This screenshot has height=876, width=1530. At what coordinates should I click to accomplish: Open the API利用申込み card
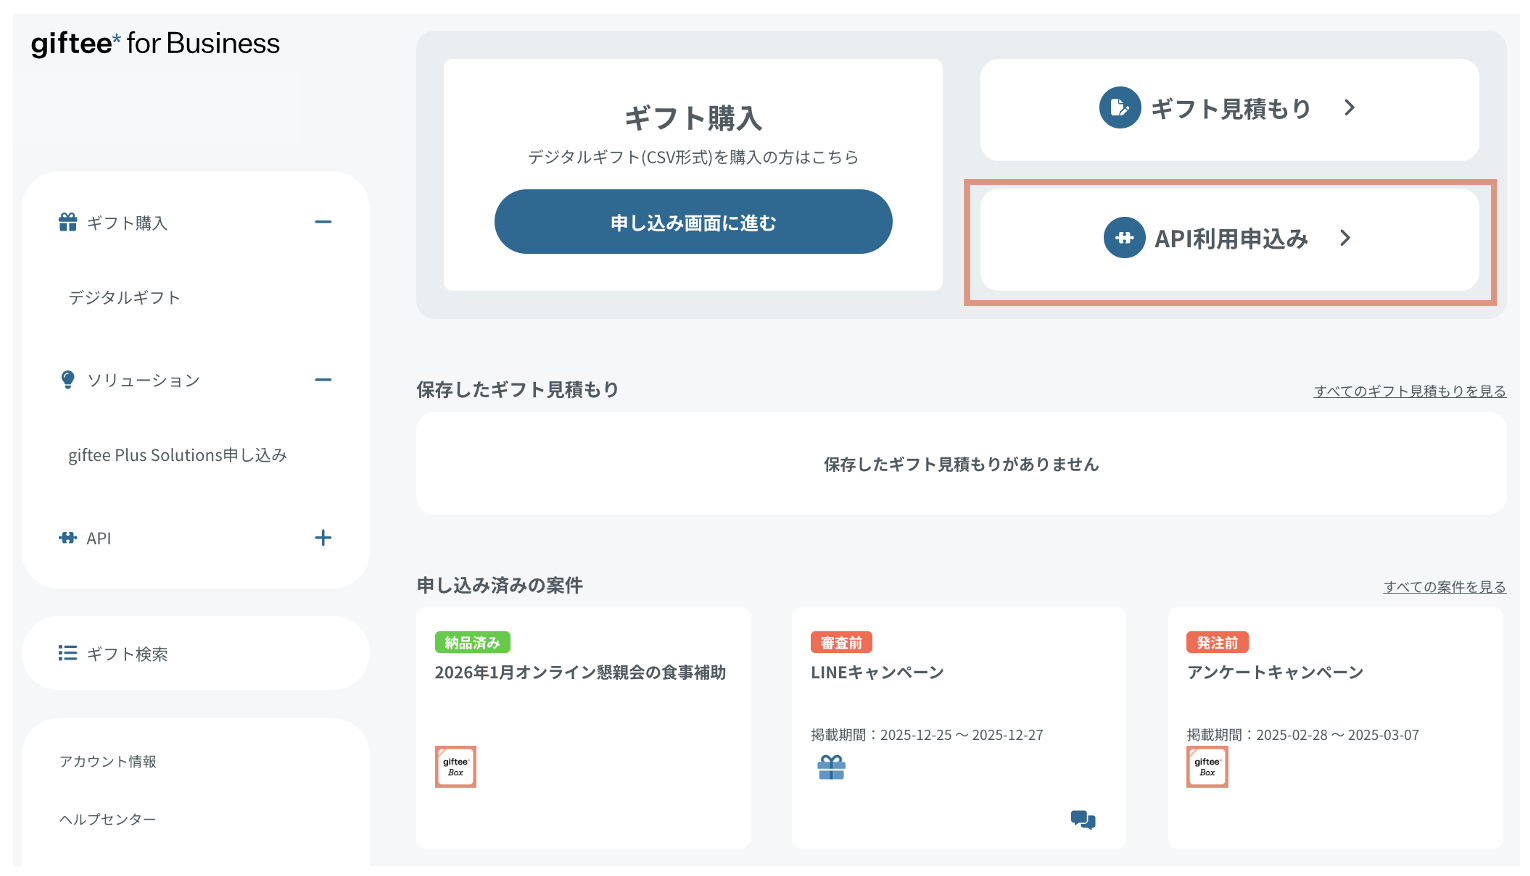(x=1229, y=240)
